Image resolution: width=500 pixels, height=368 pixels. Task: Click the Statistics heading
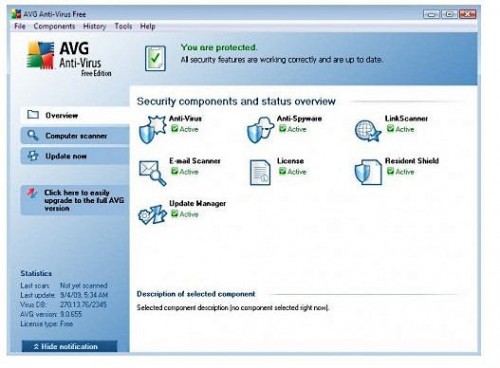(x=36, y=273)
